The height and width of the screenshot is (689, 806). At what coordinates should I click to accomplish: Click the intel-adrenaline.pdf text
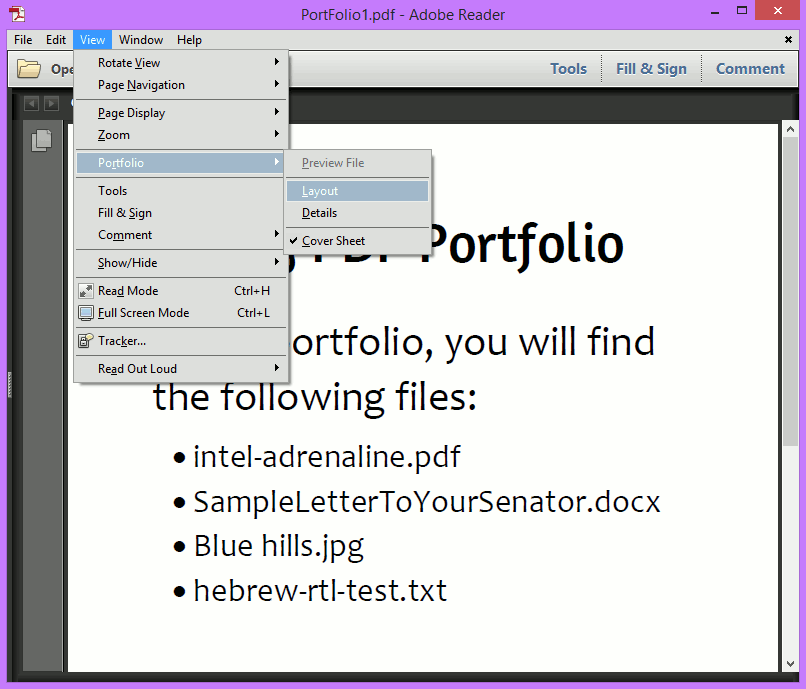point(327,457)
